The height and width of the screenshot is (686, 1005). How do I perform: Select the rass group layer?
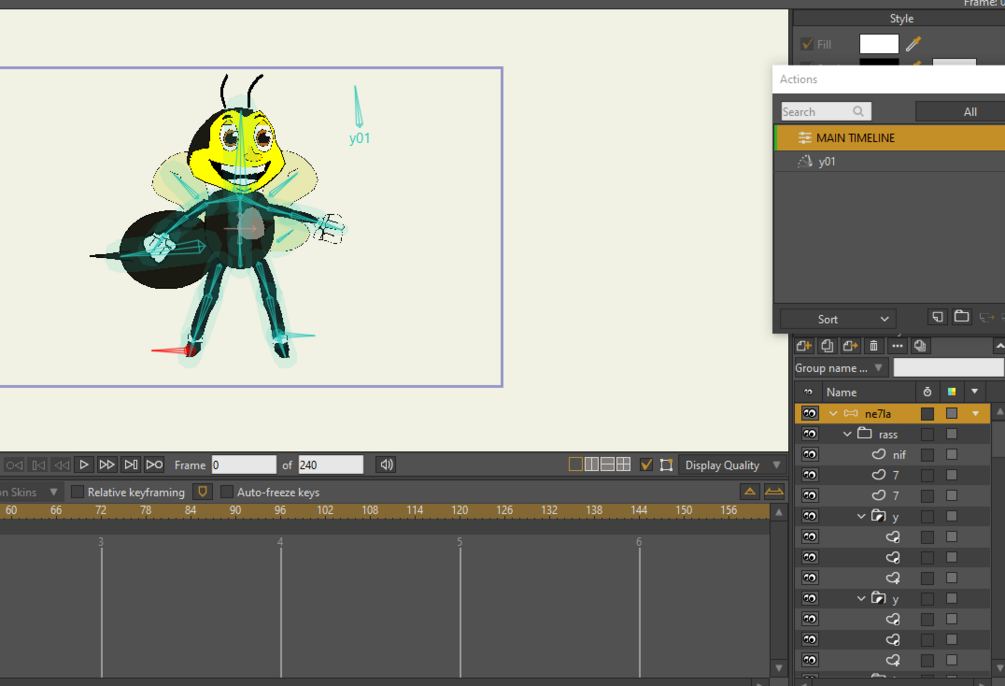coord(893,434)
